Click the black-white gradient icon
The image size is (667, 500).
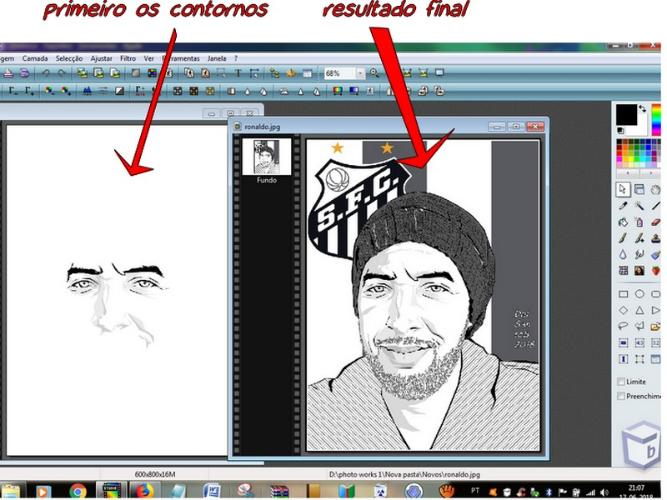click(x=120, y=91)
